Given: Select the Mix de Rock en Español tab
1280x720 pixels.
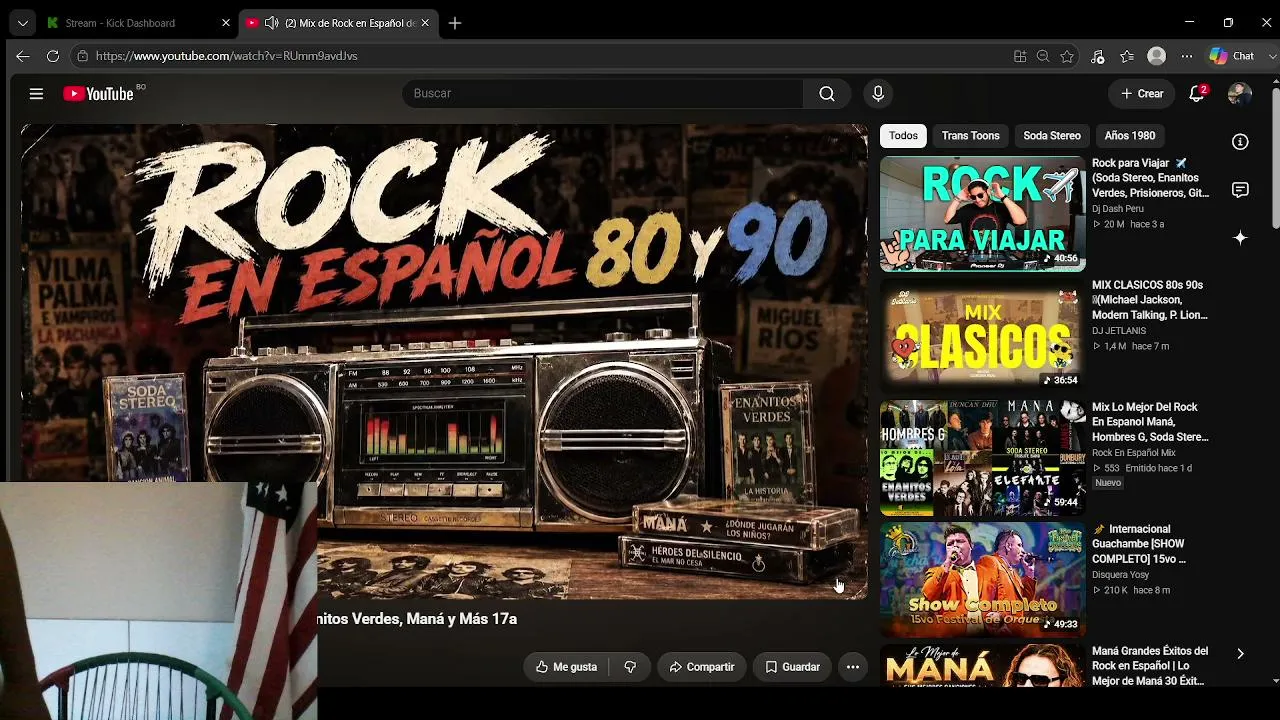Looking at the screenshot, I should [x=340, y=23].
